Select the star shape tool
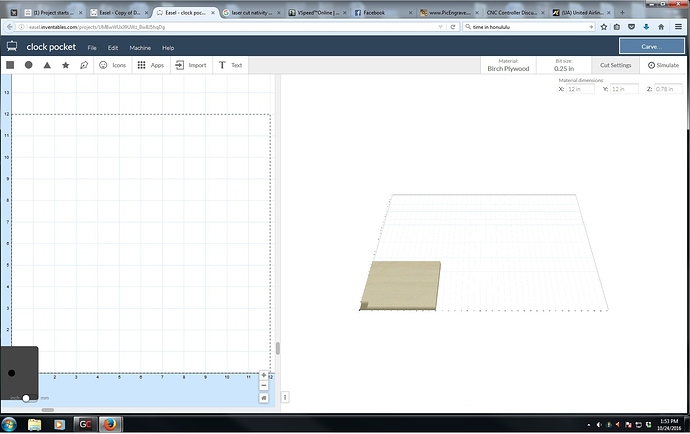 66,65
